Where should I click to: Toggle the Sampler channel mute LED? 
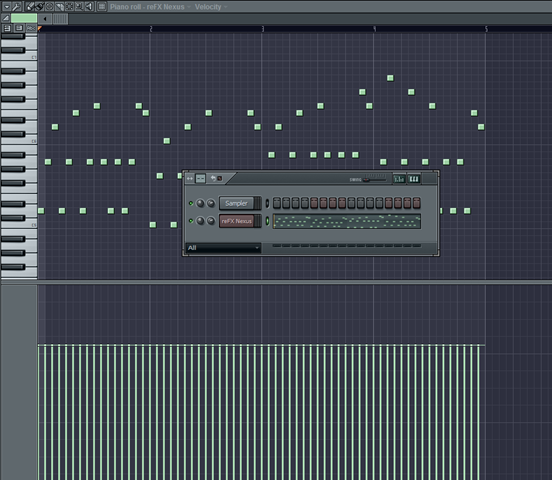(191, 203)
